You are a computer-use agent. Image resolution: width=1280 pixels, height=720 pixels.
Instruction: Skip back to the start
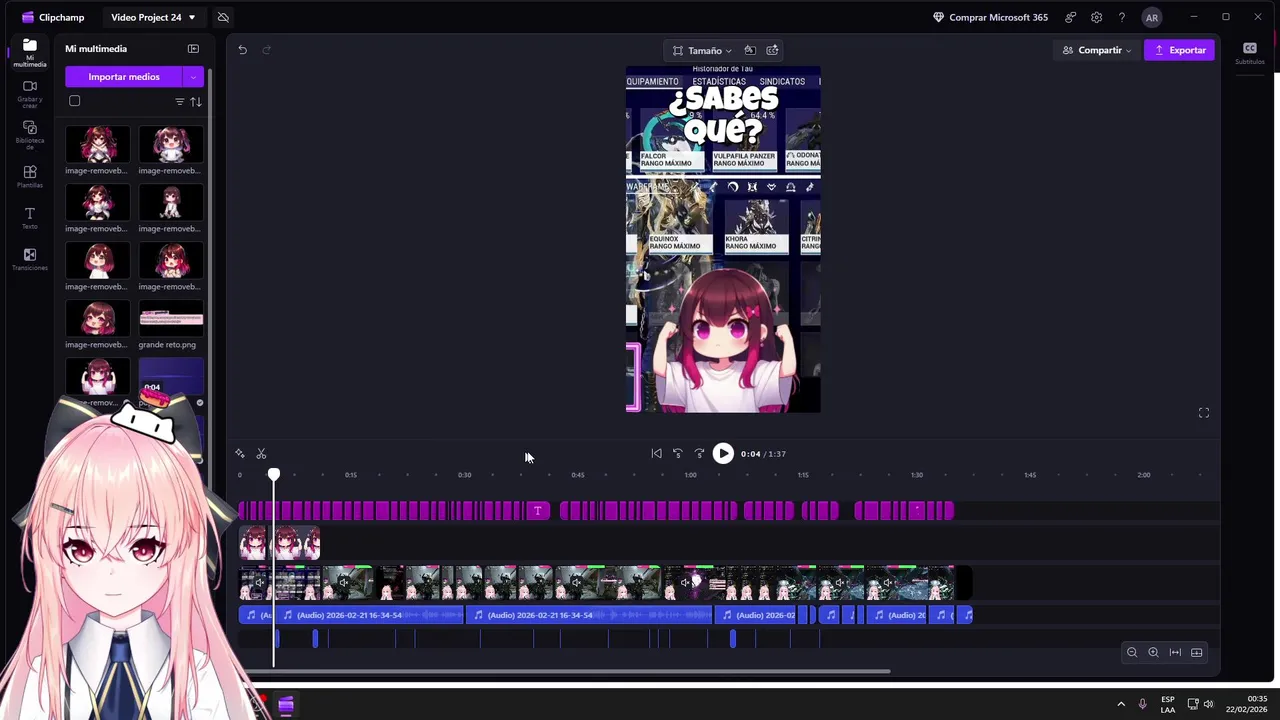coord(656,454)
